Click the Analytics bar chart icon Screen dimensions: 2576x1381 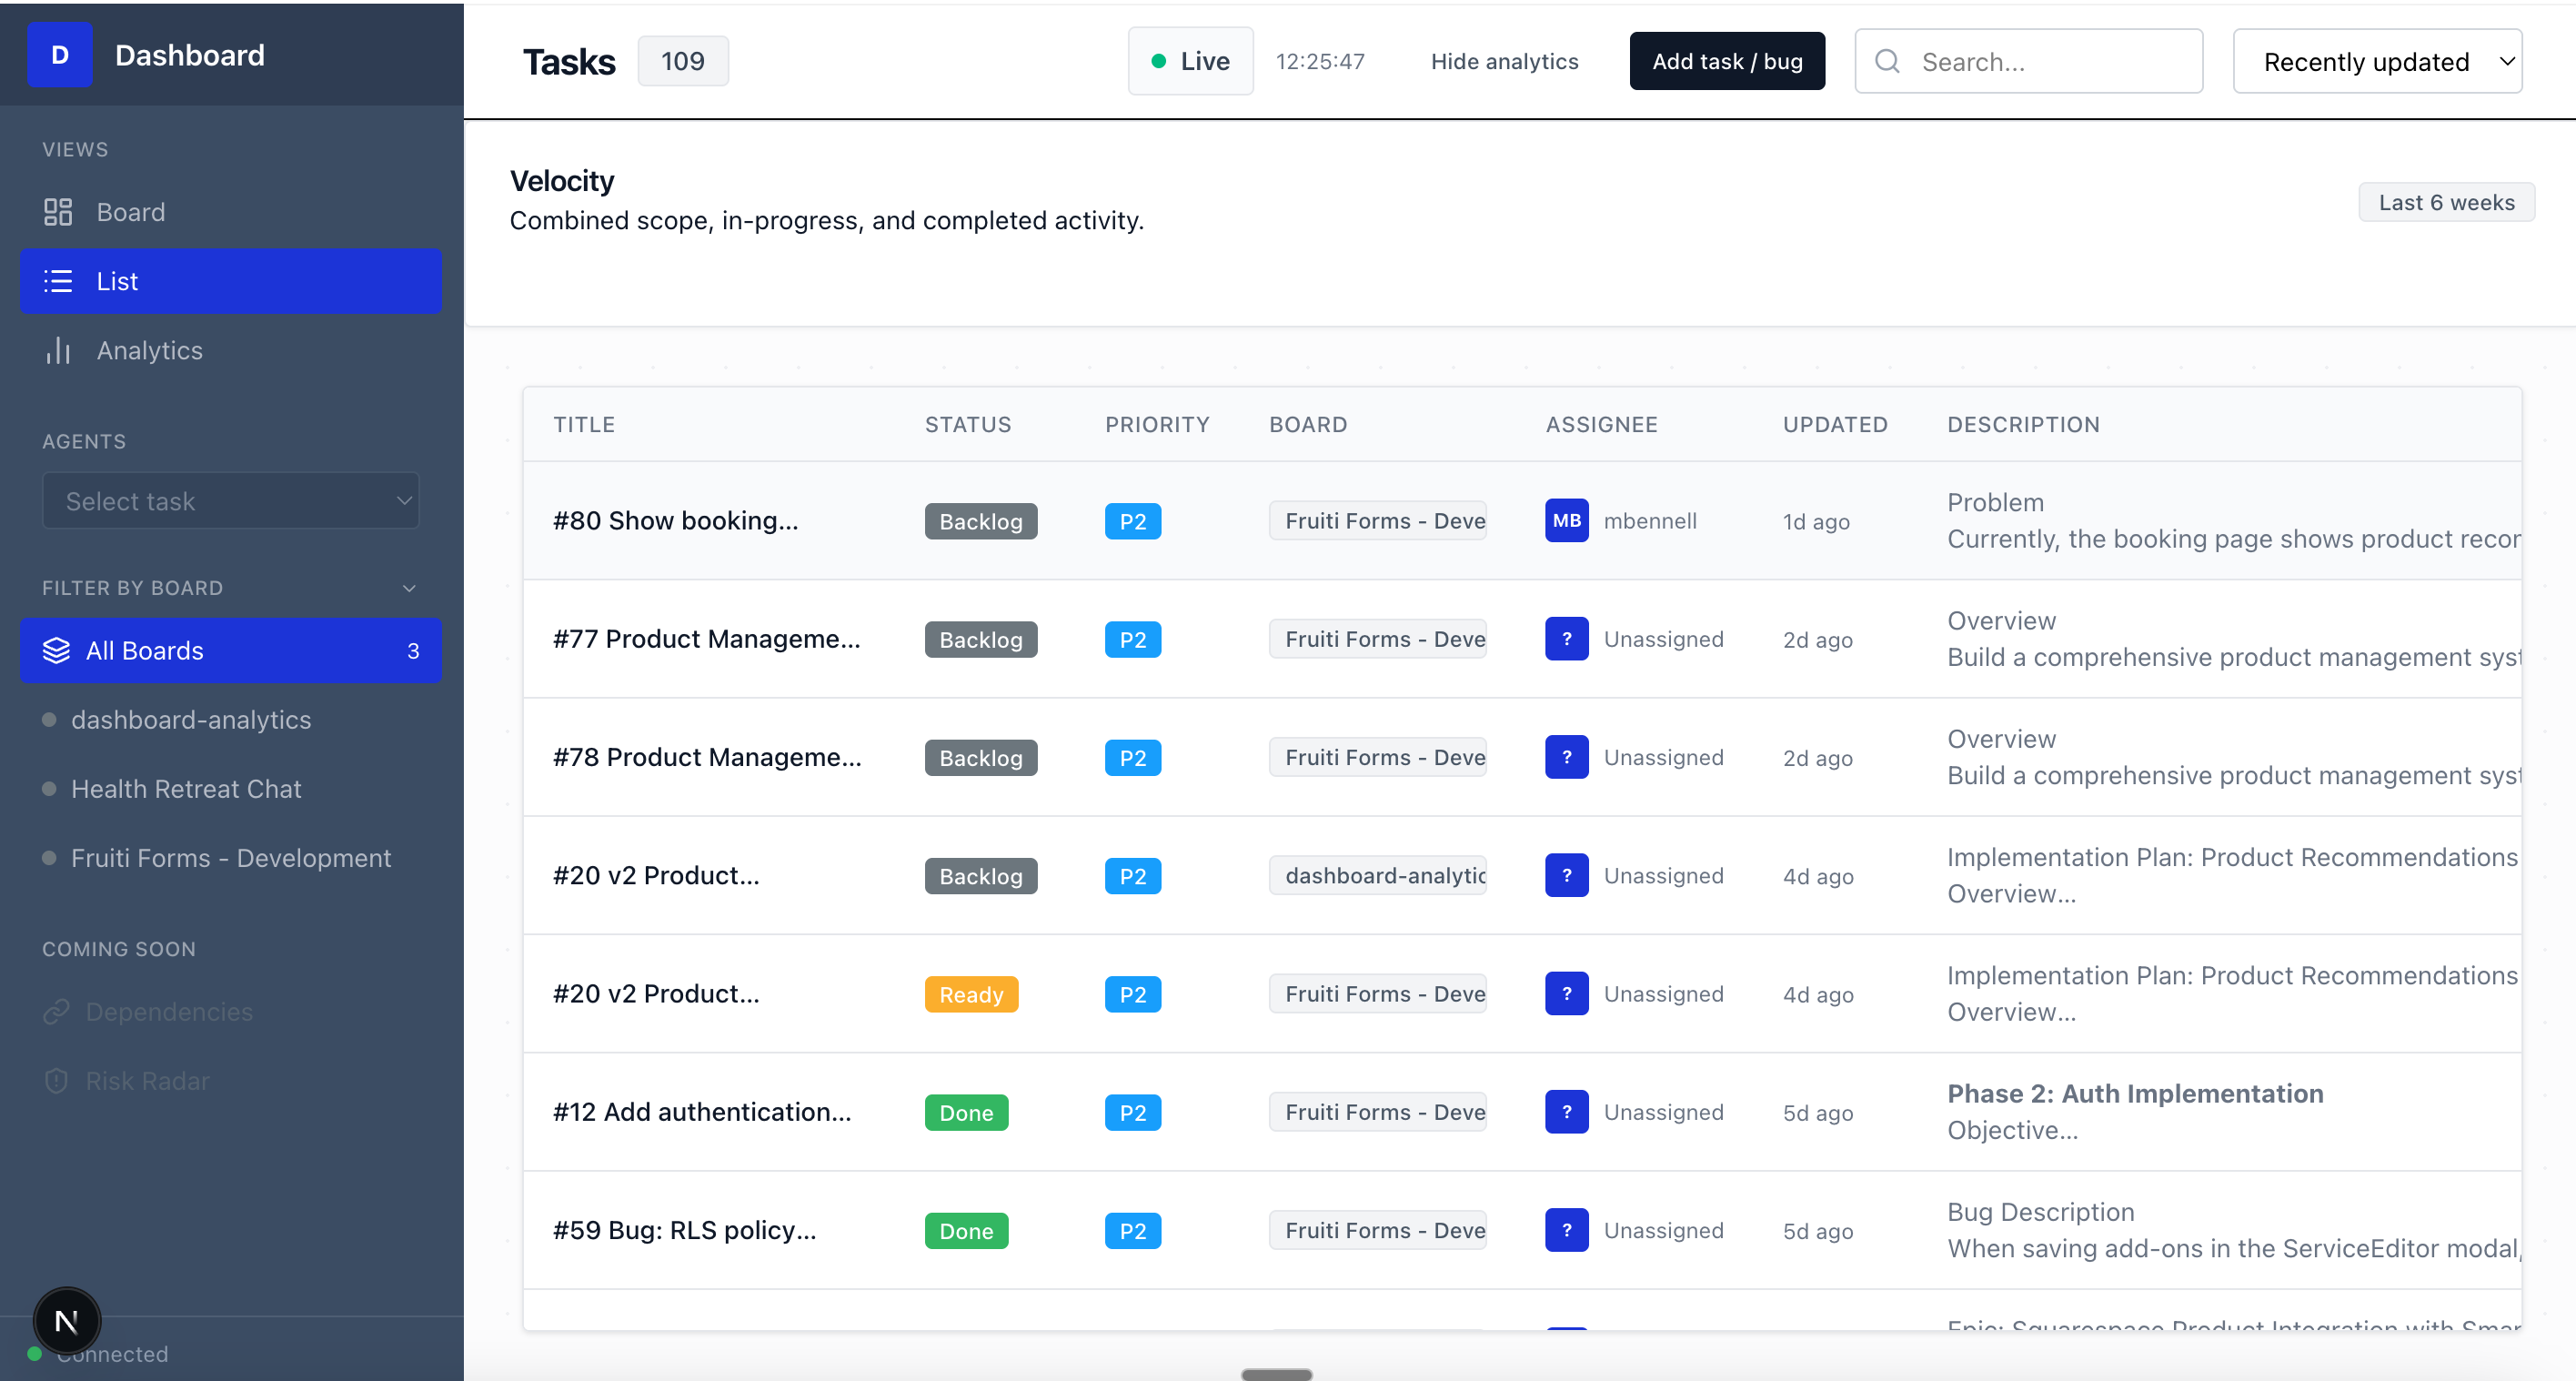(x=58, y=351)
